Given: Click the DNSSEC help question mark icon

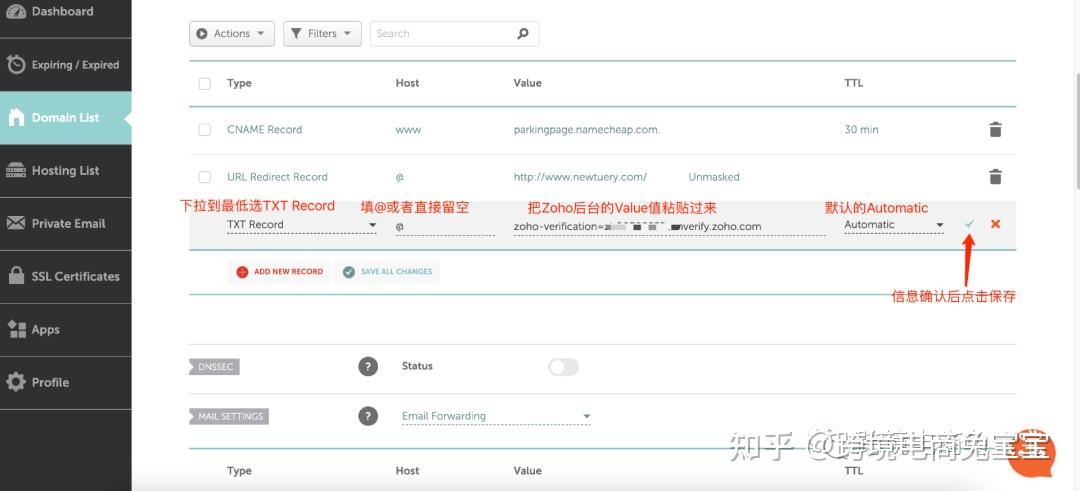Looking at the screenshot, I should click(368, 367).
